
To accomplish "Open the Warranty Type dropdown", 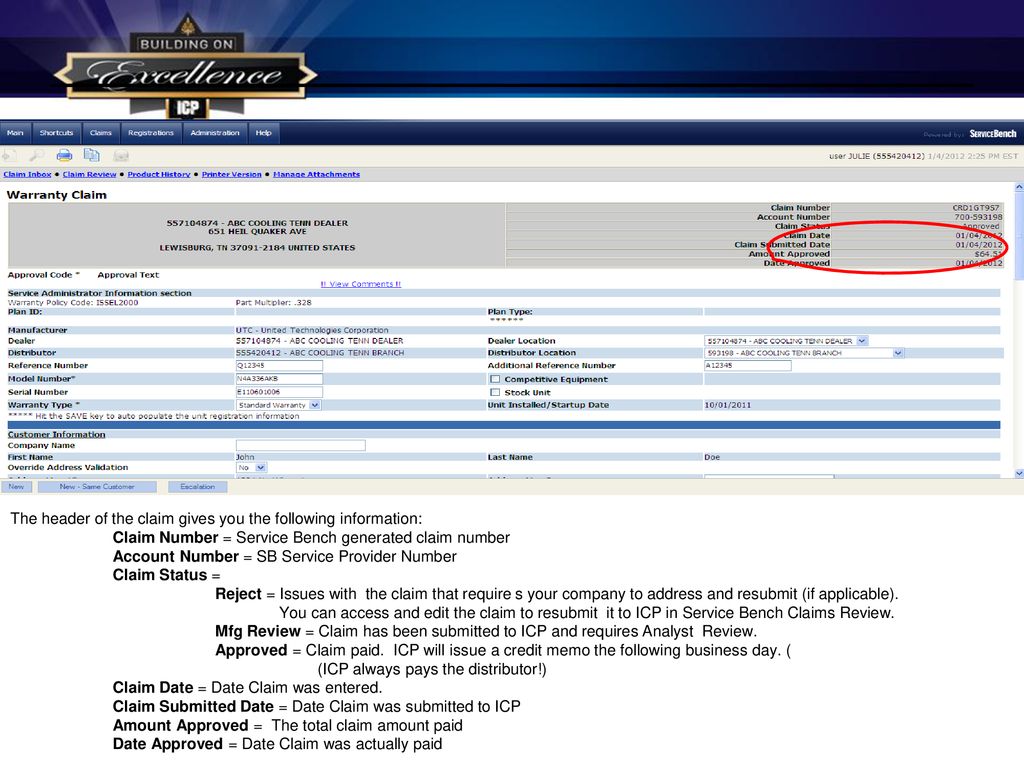I will pos(315,405).
